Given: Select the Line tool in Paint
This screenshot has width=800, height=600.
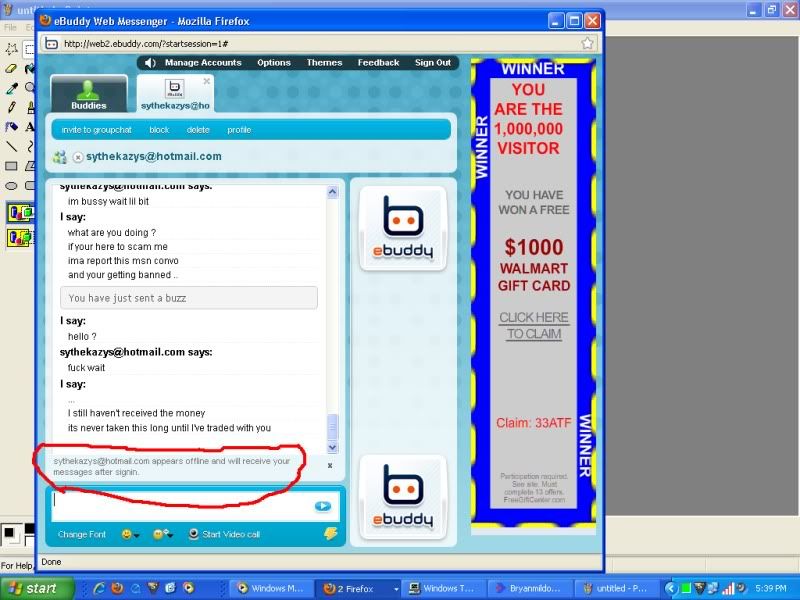Looking at the screenshot, I should pyautogui.click(x=11, y=146).
